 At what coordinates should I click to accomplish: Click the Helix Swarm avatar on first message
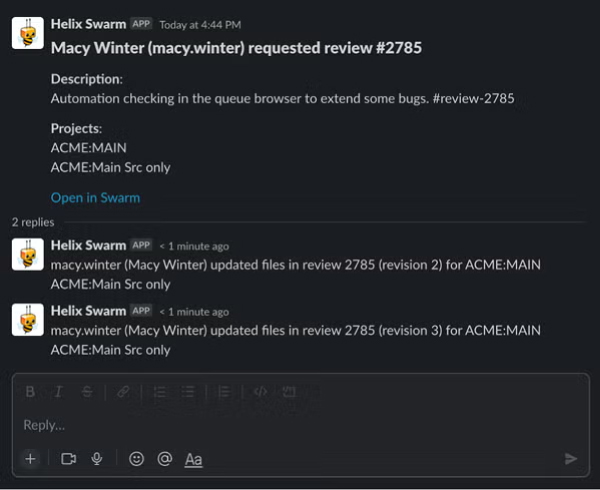[27, 33]
